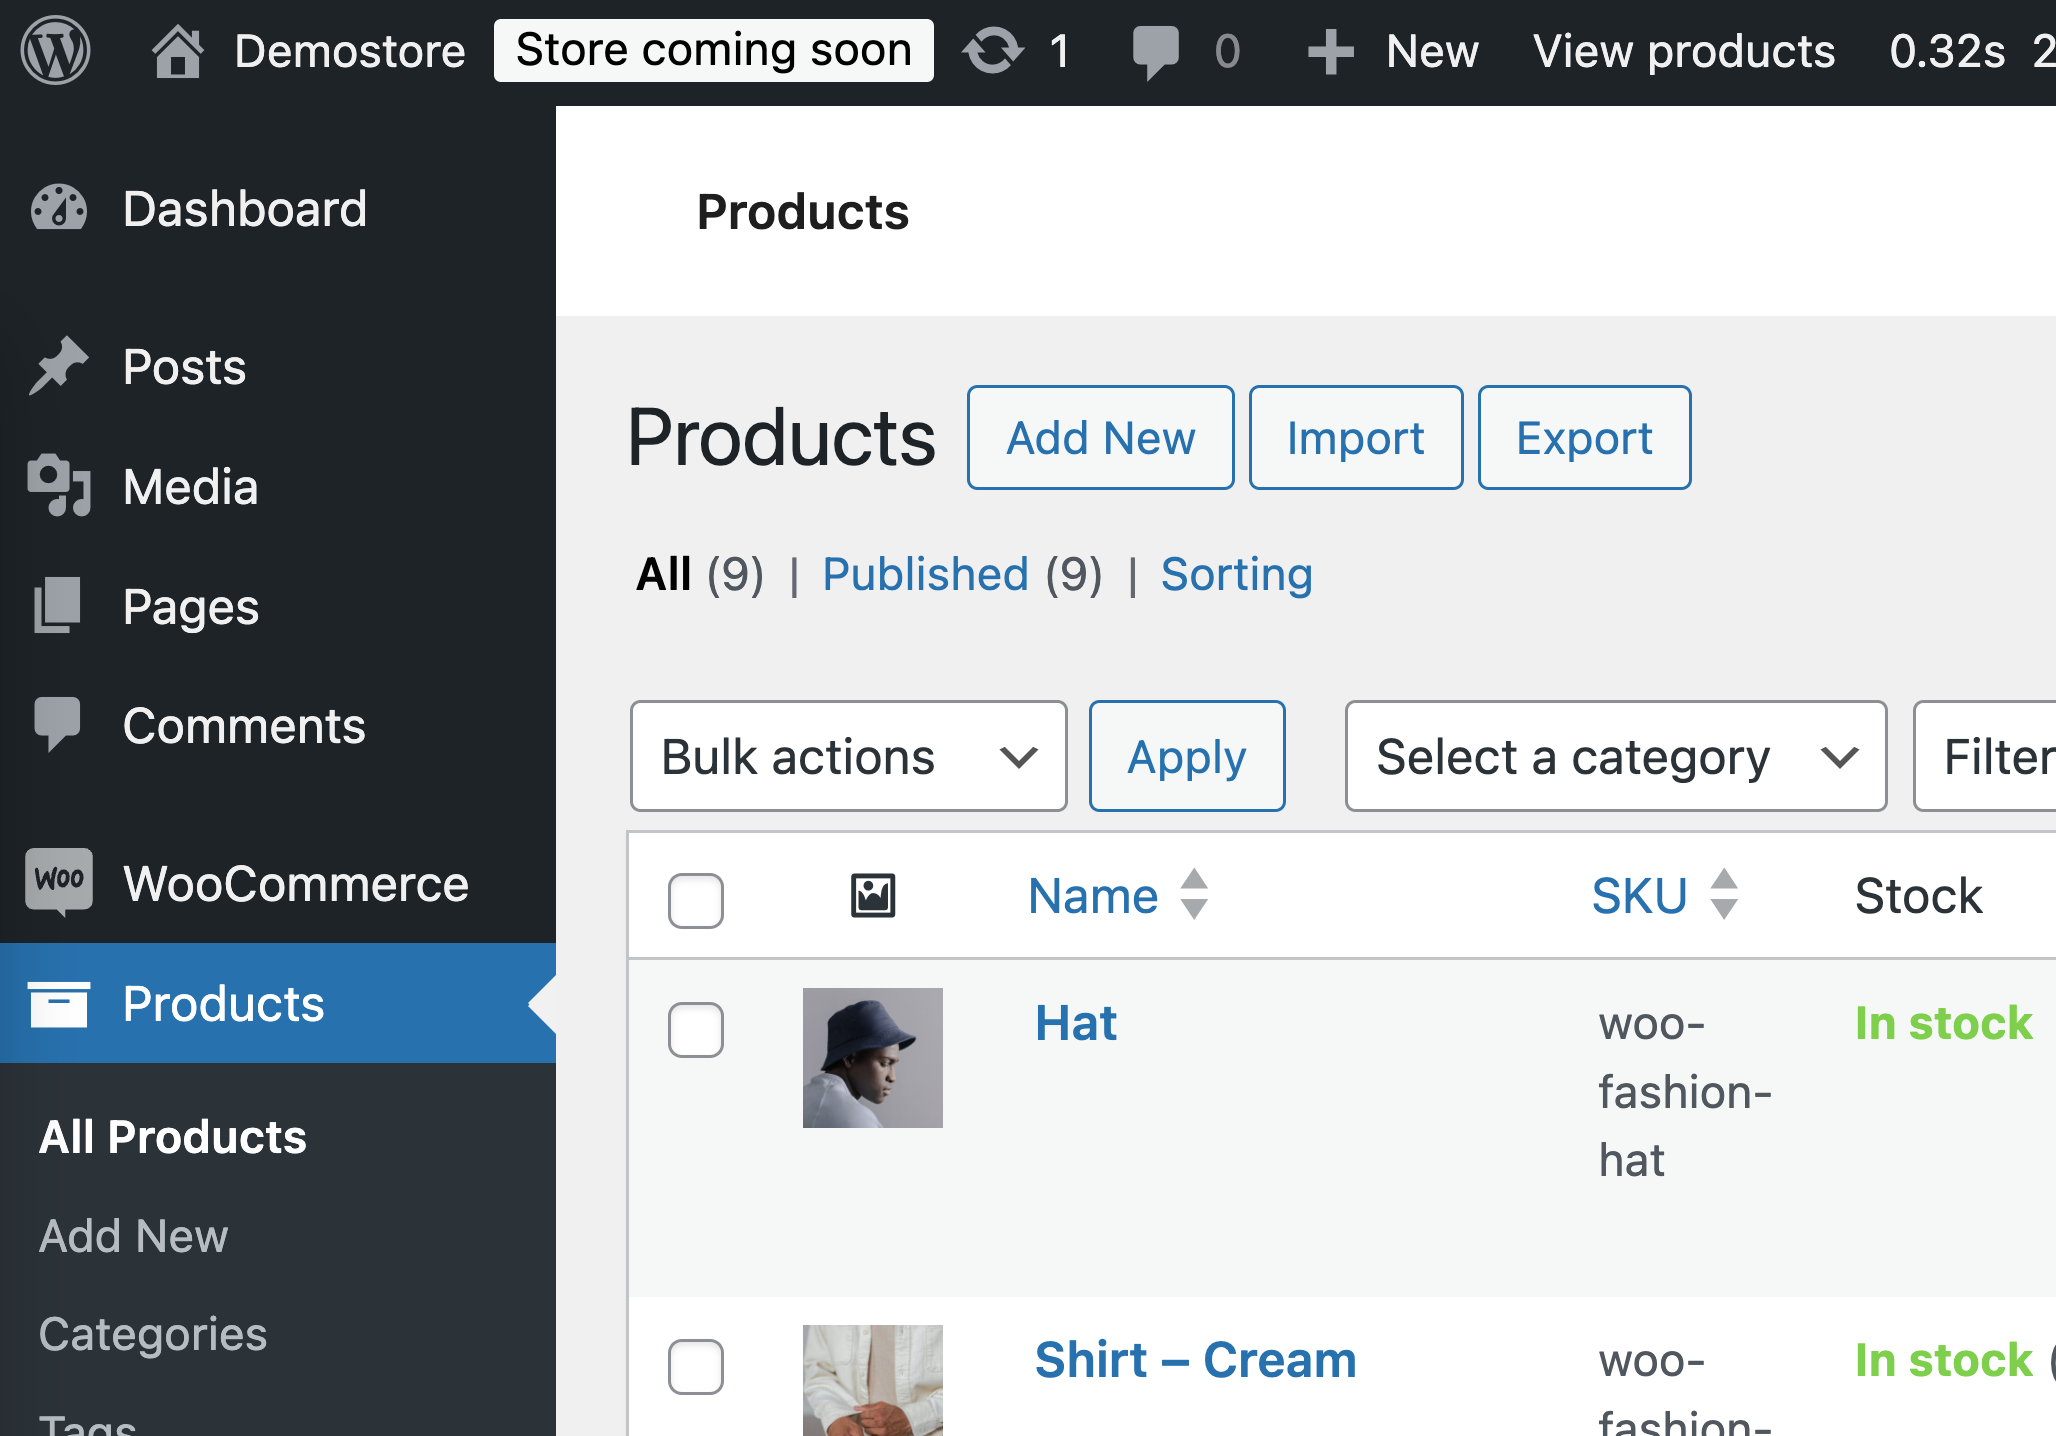Open the Bulk actions dropdown

(848, 756)
